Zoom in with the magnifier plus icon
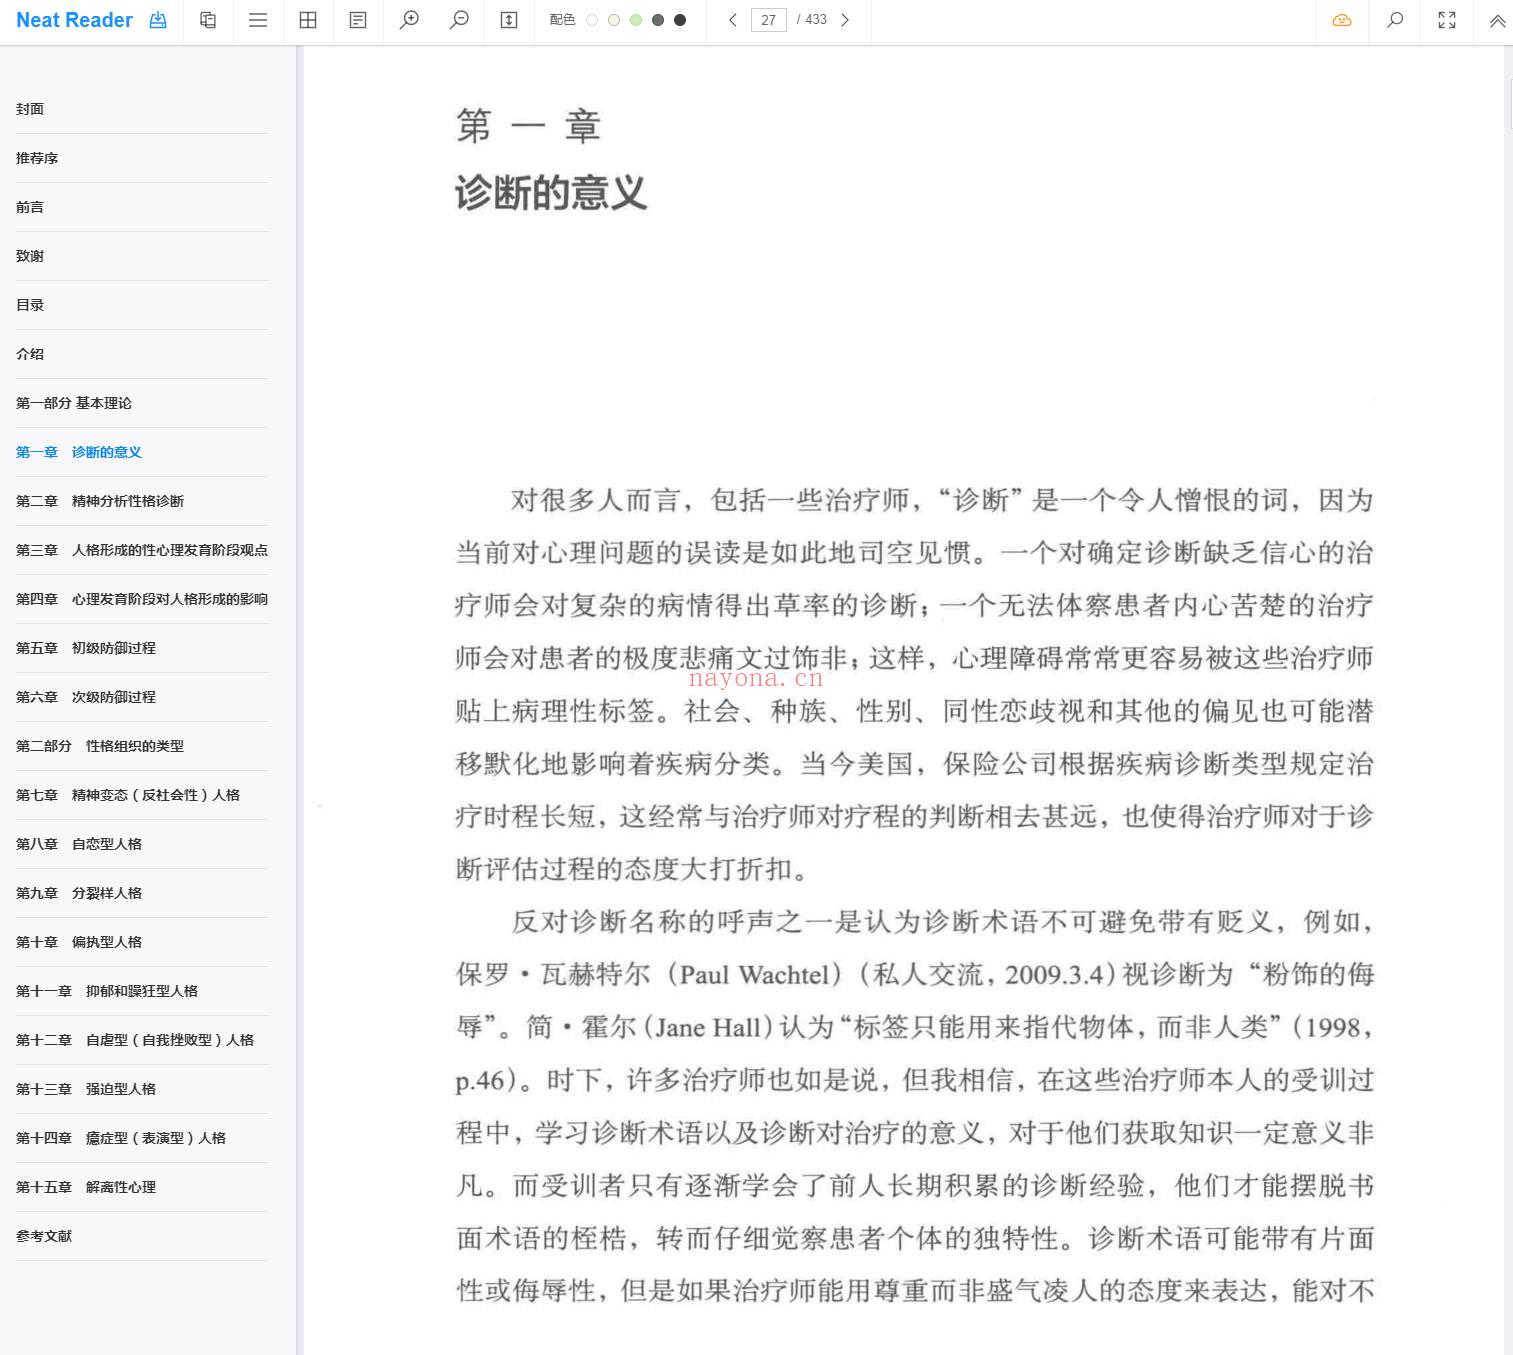Image resolution: width=1513 pixels, height=1355 pixels. click(409, 20)
